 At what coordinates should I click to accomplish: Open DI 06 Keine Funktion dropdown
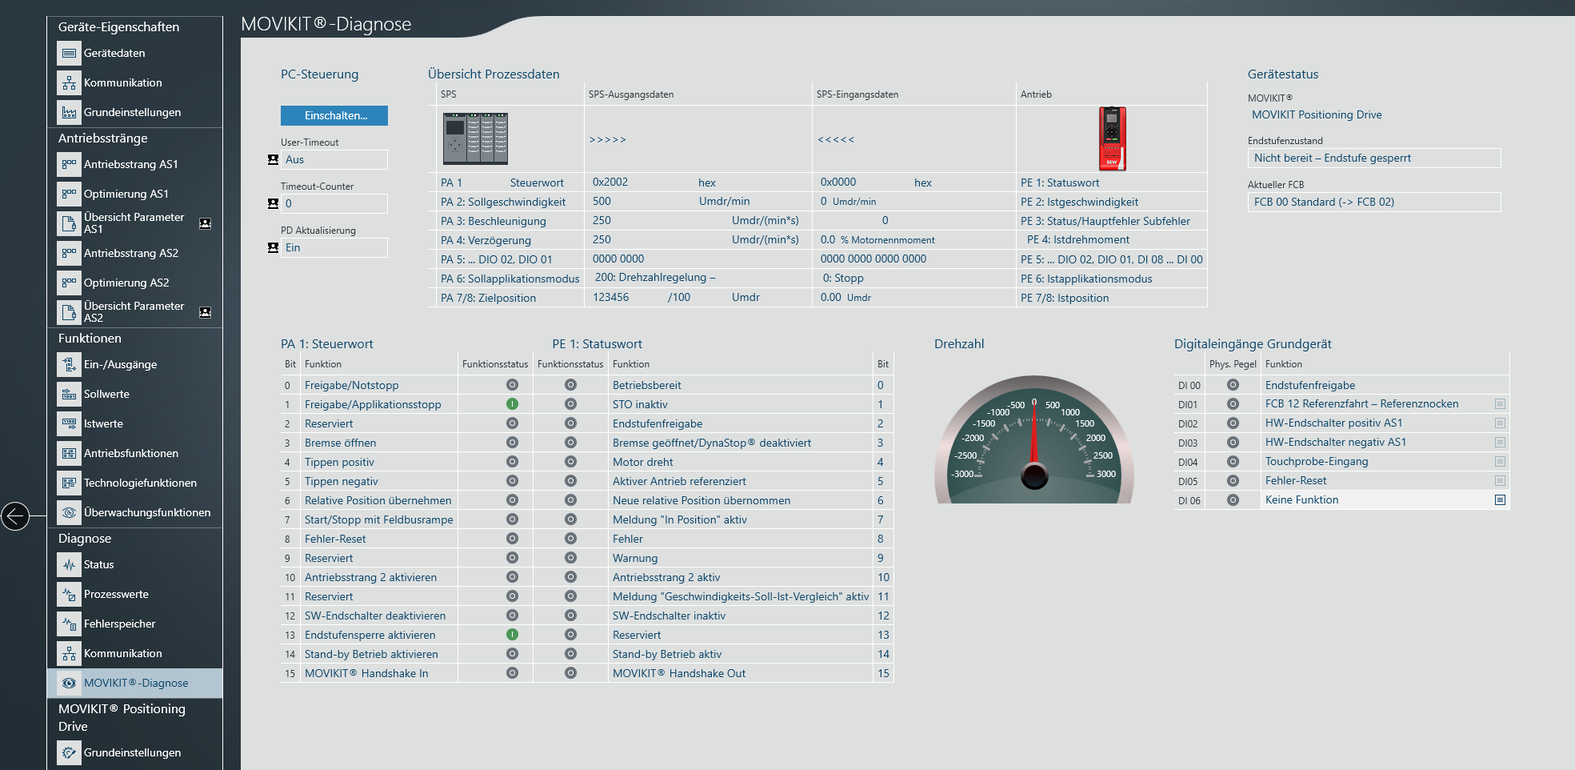(x=1500, y=500)
